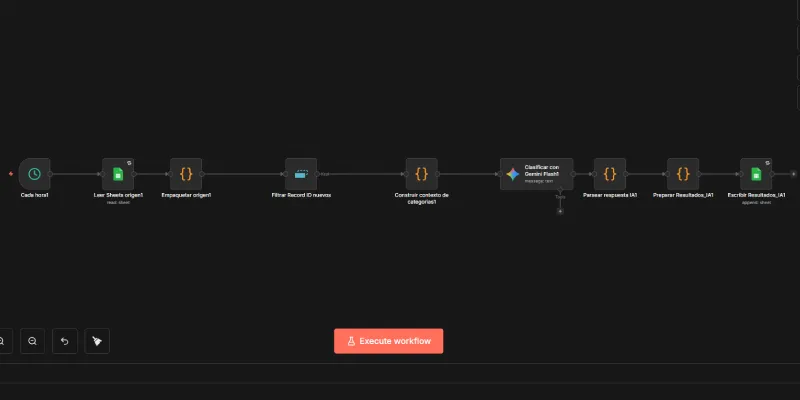The width and height of the screenshot is (800, 400).
Task: Run the workflow with Execute workflow button
Action: (388, 341)
